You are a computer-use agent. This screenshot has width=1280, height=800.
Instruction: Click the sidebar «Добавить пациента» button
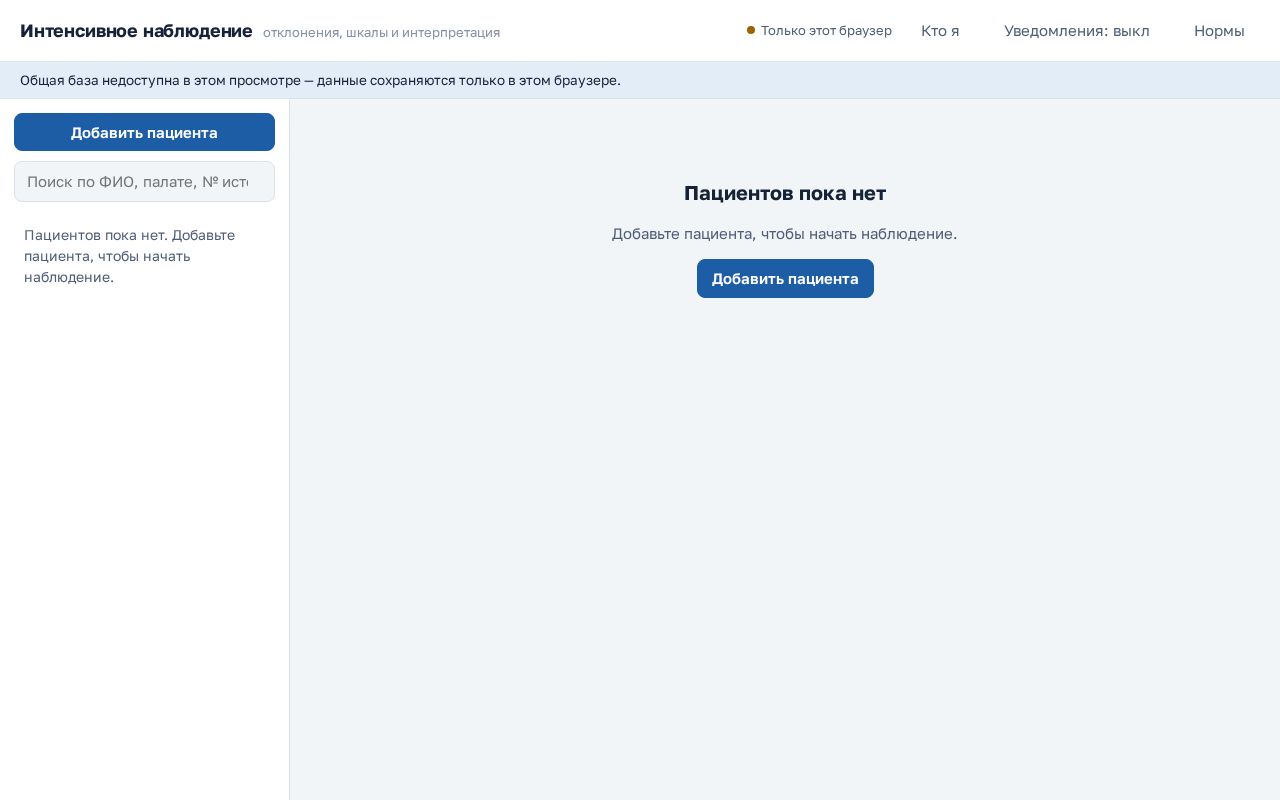click(144, 132)
